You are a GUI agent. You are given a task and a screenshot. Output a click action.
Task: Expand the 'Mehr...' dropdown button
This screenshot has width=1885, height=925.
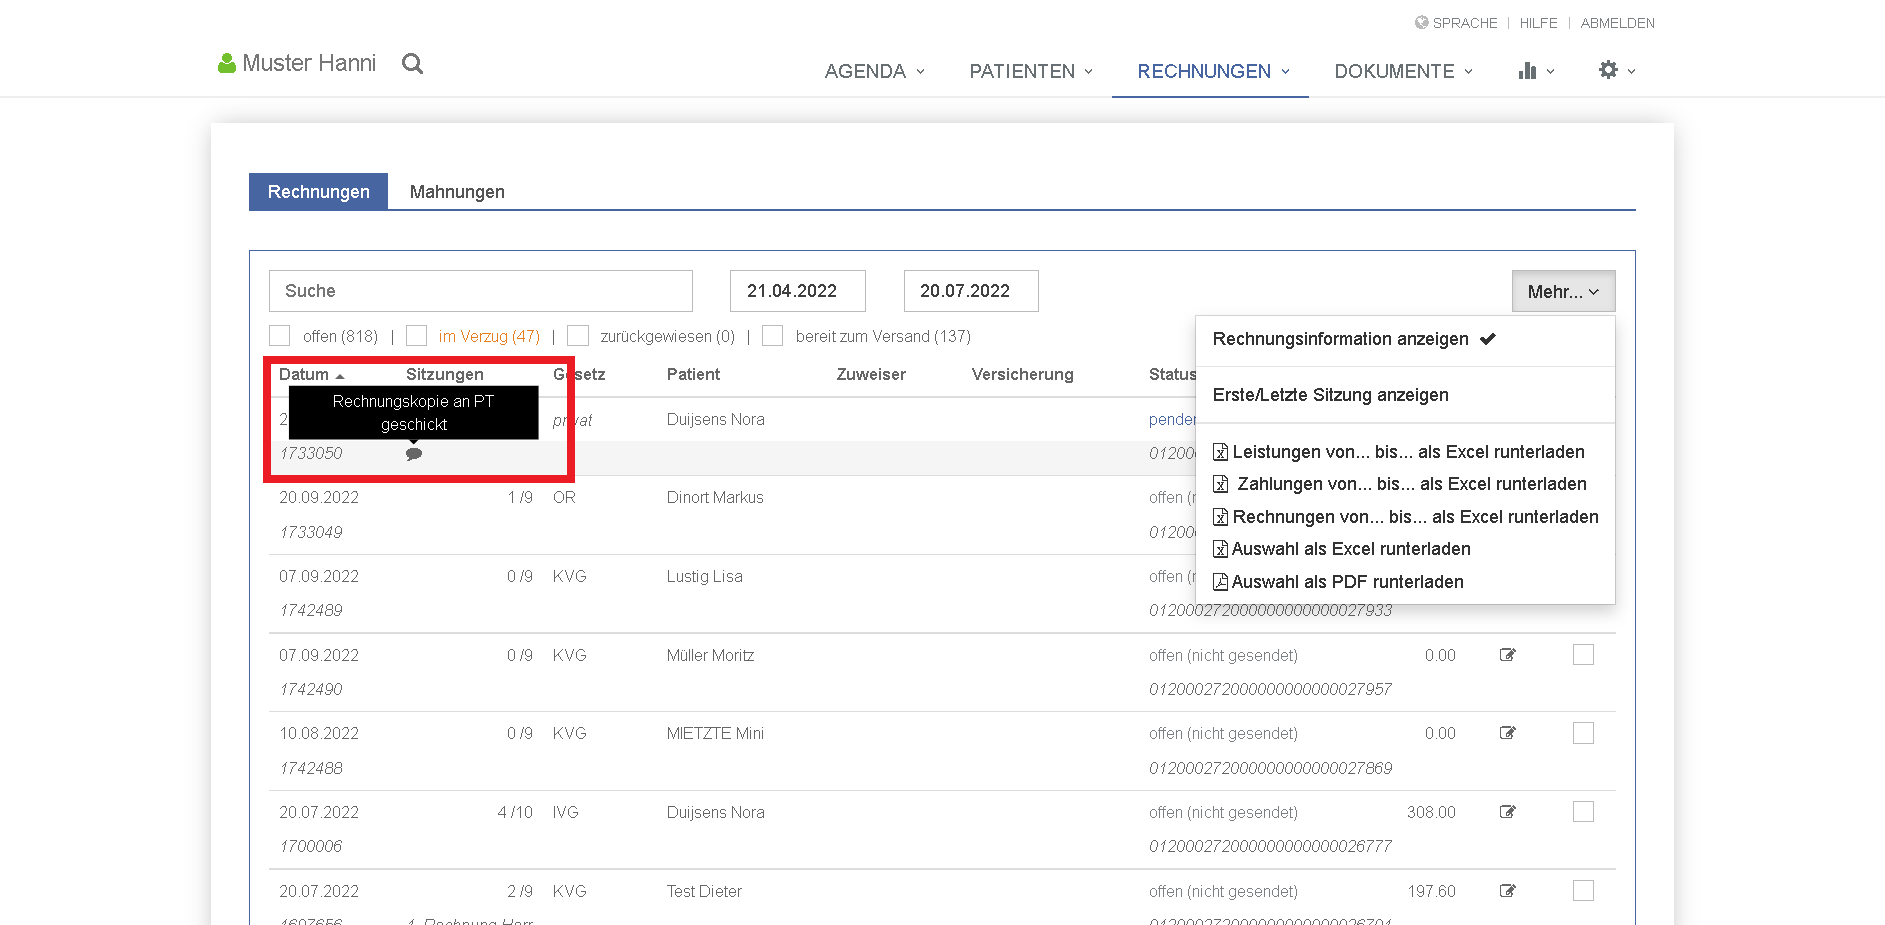(1563, 291)
